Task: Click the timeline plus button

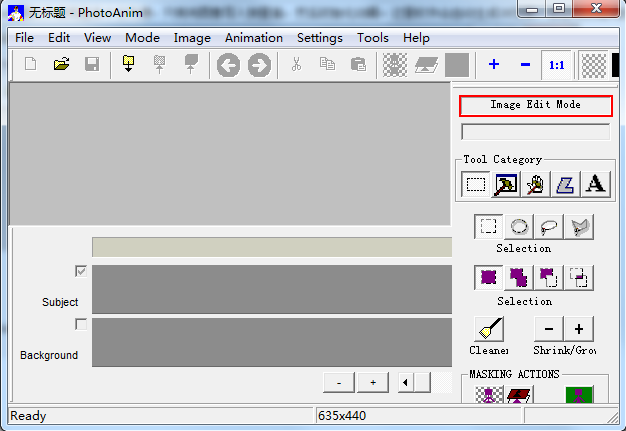Action: [373, 382]
